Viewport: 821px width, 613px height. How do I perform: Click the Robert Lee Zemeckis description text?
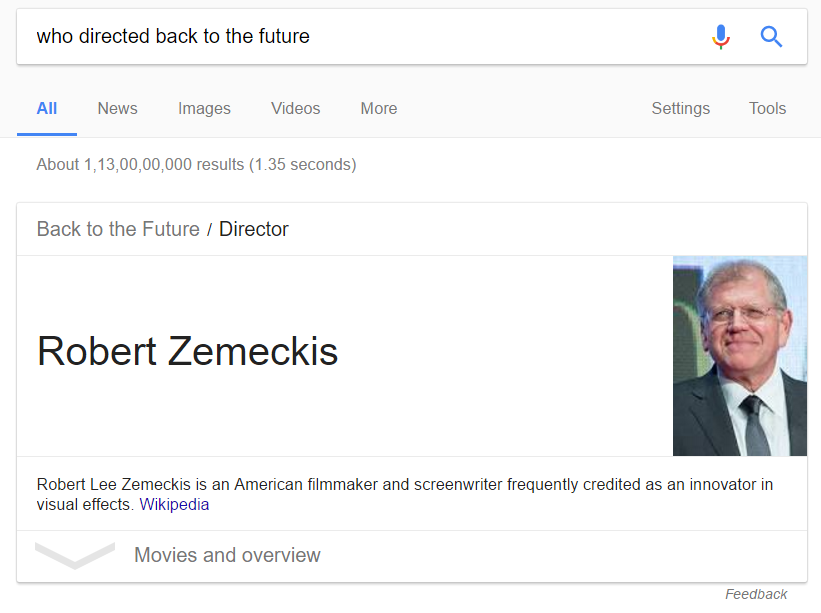click(x=404, y=494)
